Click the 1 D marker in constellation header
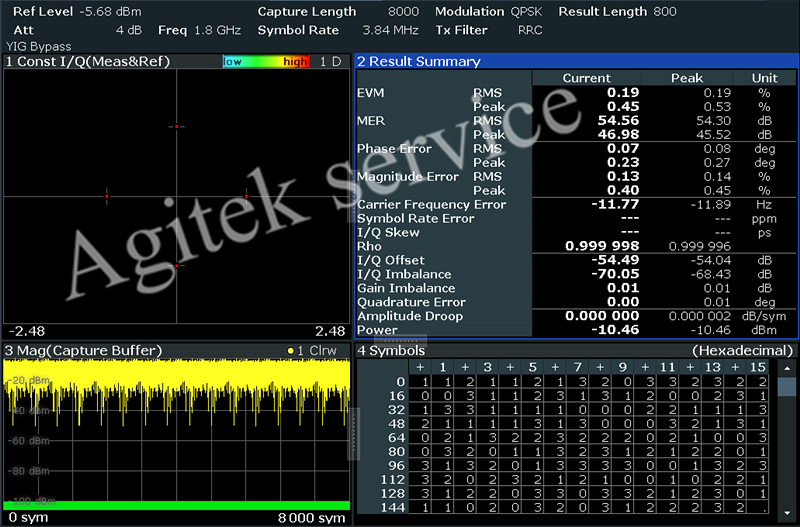Image resolution: width=800 pixels, height=527 pixels. [330, 62]
